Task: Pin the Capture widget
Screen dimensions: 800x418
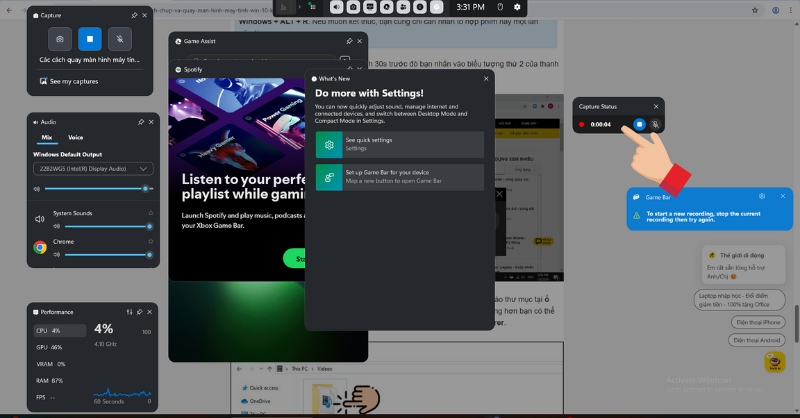Action: (x=134, y=15)
